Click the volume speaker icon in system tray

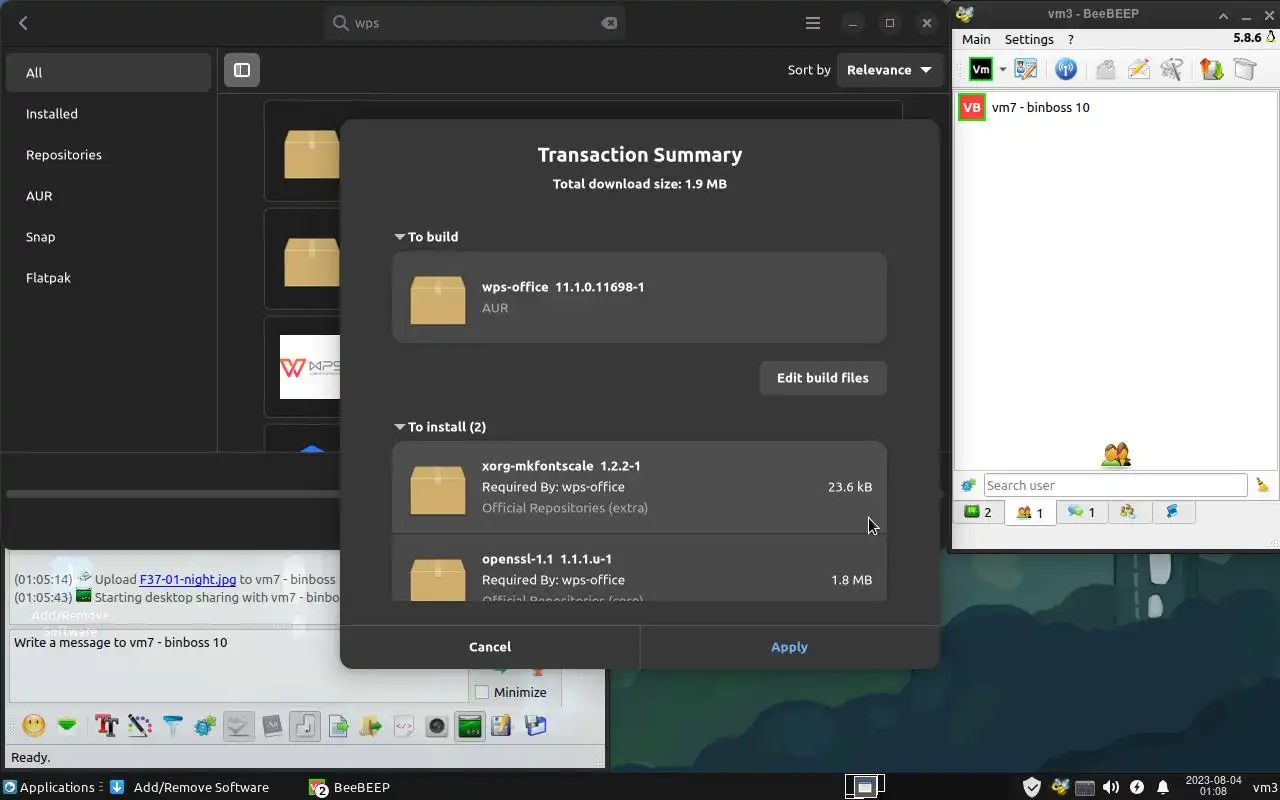click(x=1111, y=787)
